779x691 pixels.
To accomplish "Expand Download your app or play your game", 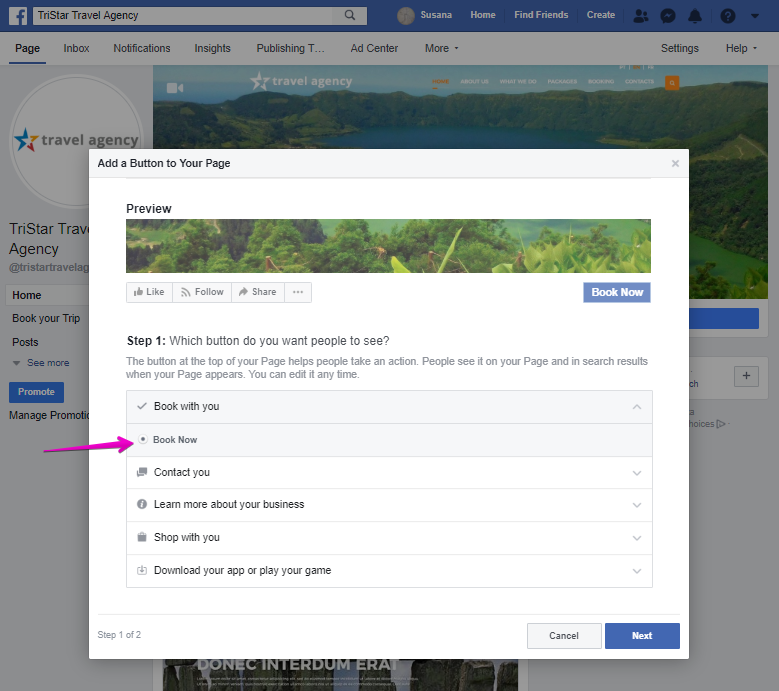I will 637,571.
